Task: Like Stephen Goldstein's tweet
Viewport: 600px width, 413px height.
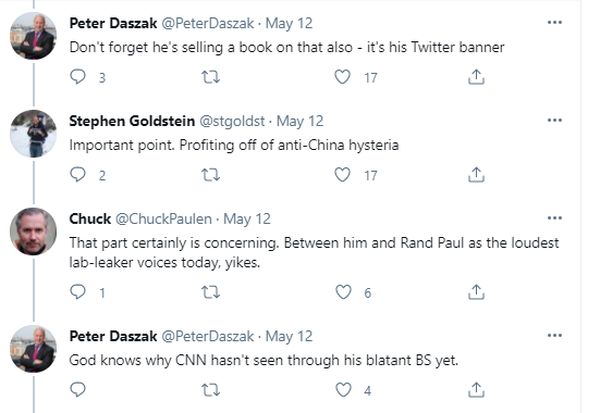Action: point(343,175)
